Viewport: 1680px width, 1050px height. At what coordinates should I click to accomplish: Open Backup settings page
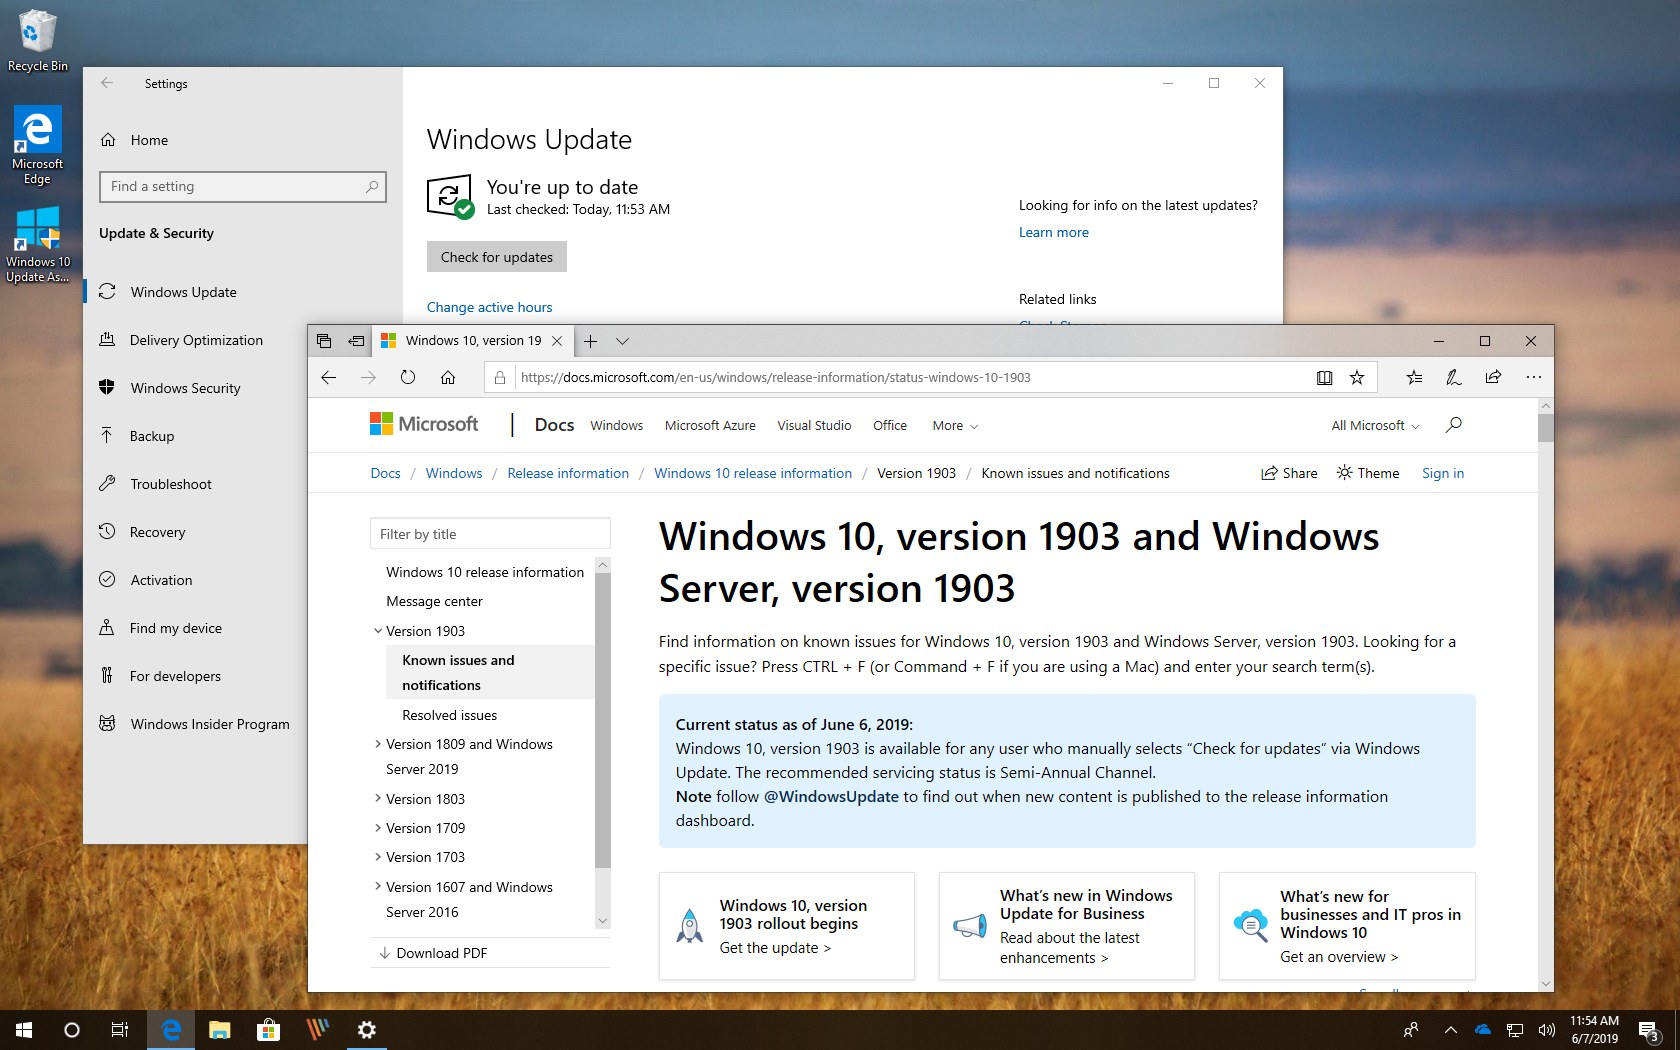point(151,436)
